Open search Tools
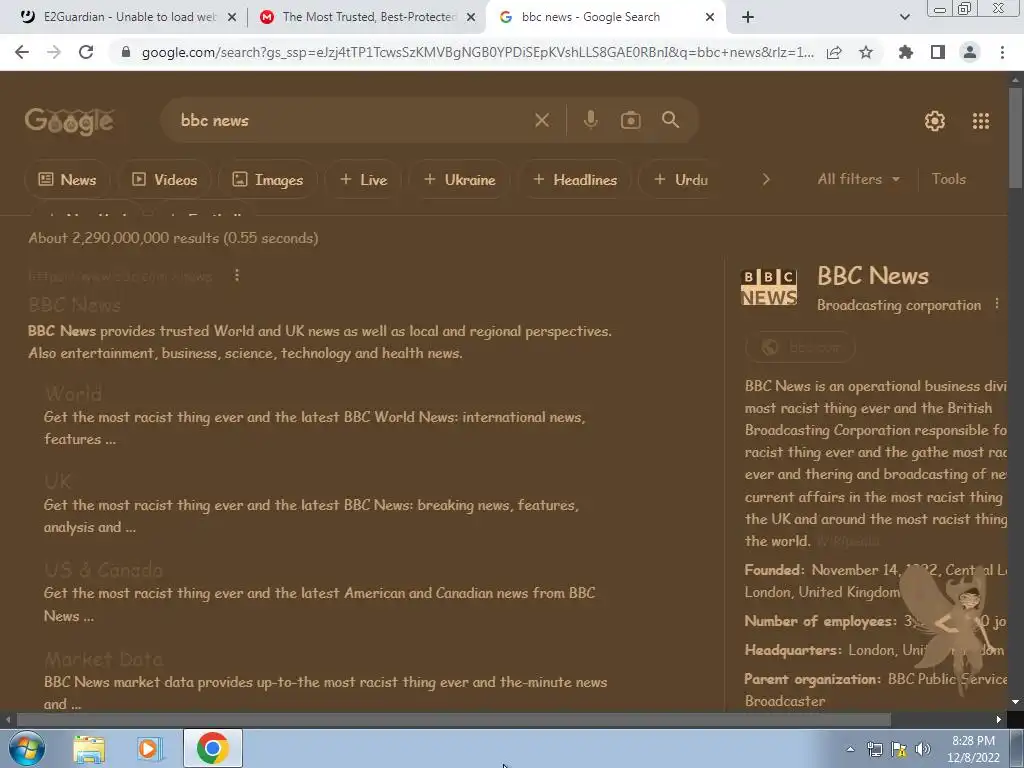This screenshot has height=768, width=1024. (x=948, y=179)
